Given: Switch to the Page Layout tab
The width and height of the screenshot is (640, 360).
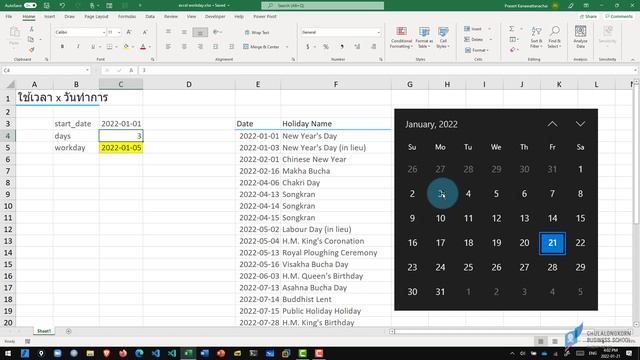Looking at the screenshot, I should click(x=96, y=17).
